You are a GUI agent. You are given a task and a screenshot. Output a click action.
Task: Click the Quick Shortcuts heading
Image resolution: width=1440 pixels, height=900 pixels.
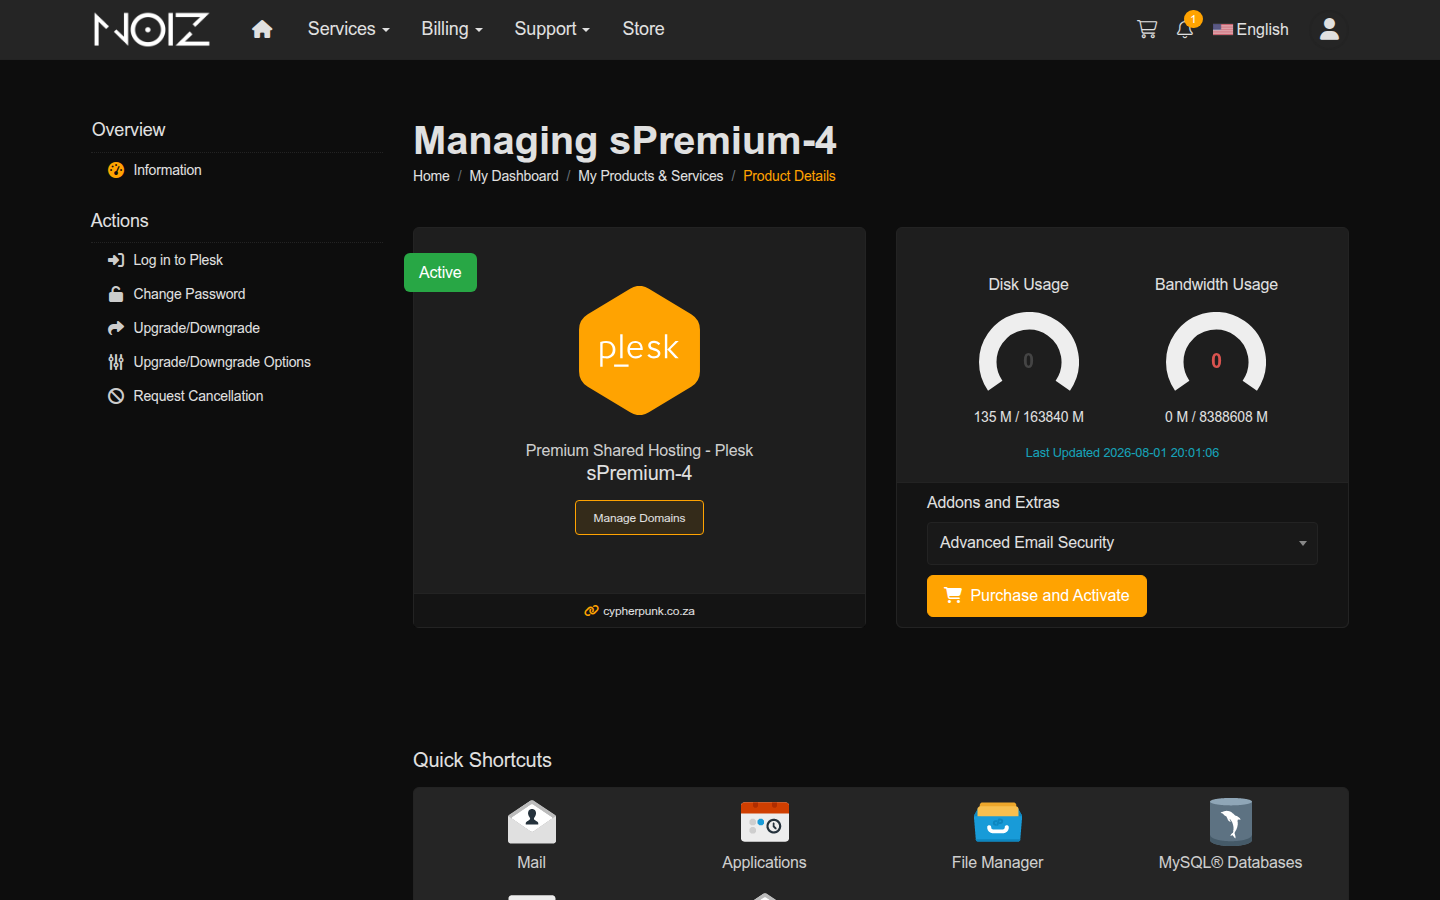click(482, 760)
